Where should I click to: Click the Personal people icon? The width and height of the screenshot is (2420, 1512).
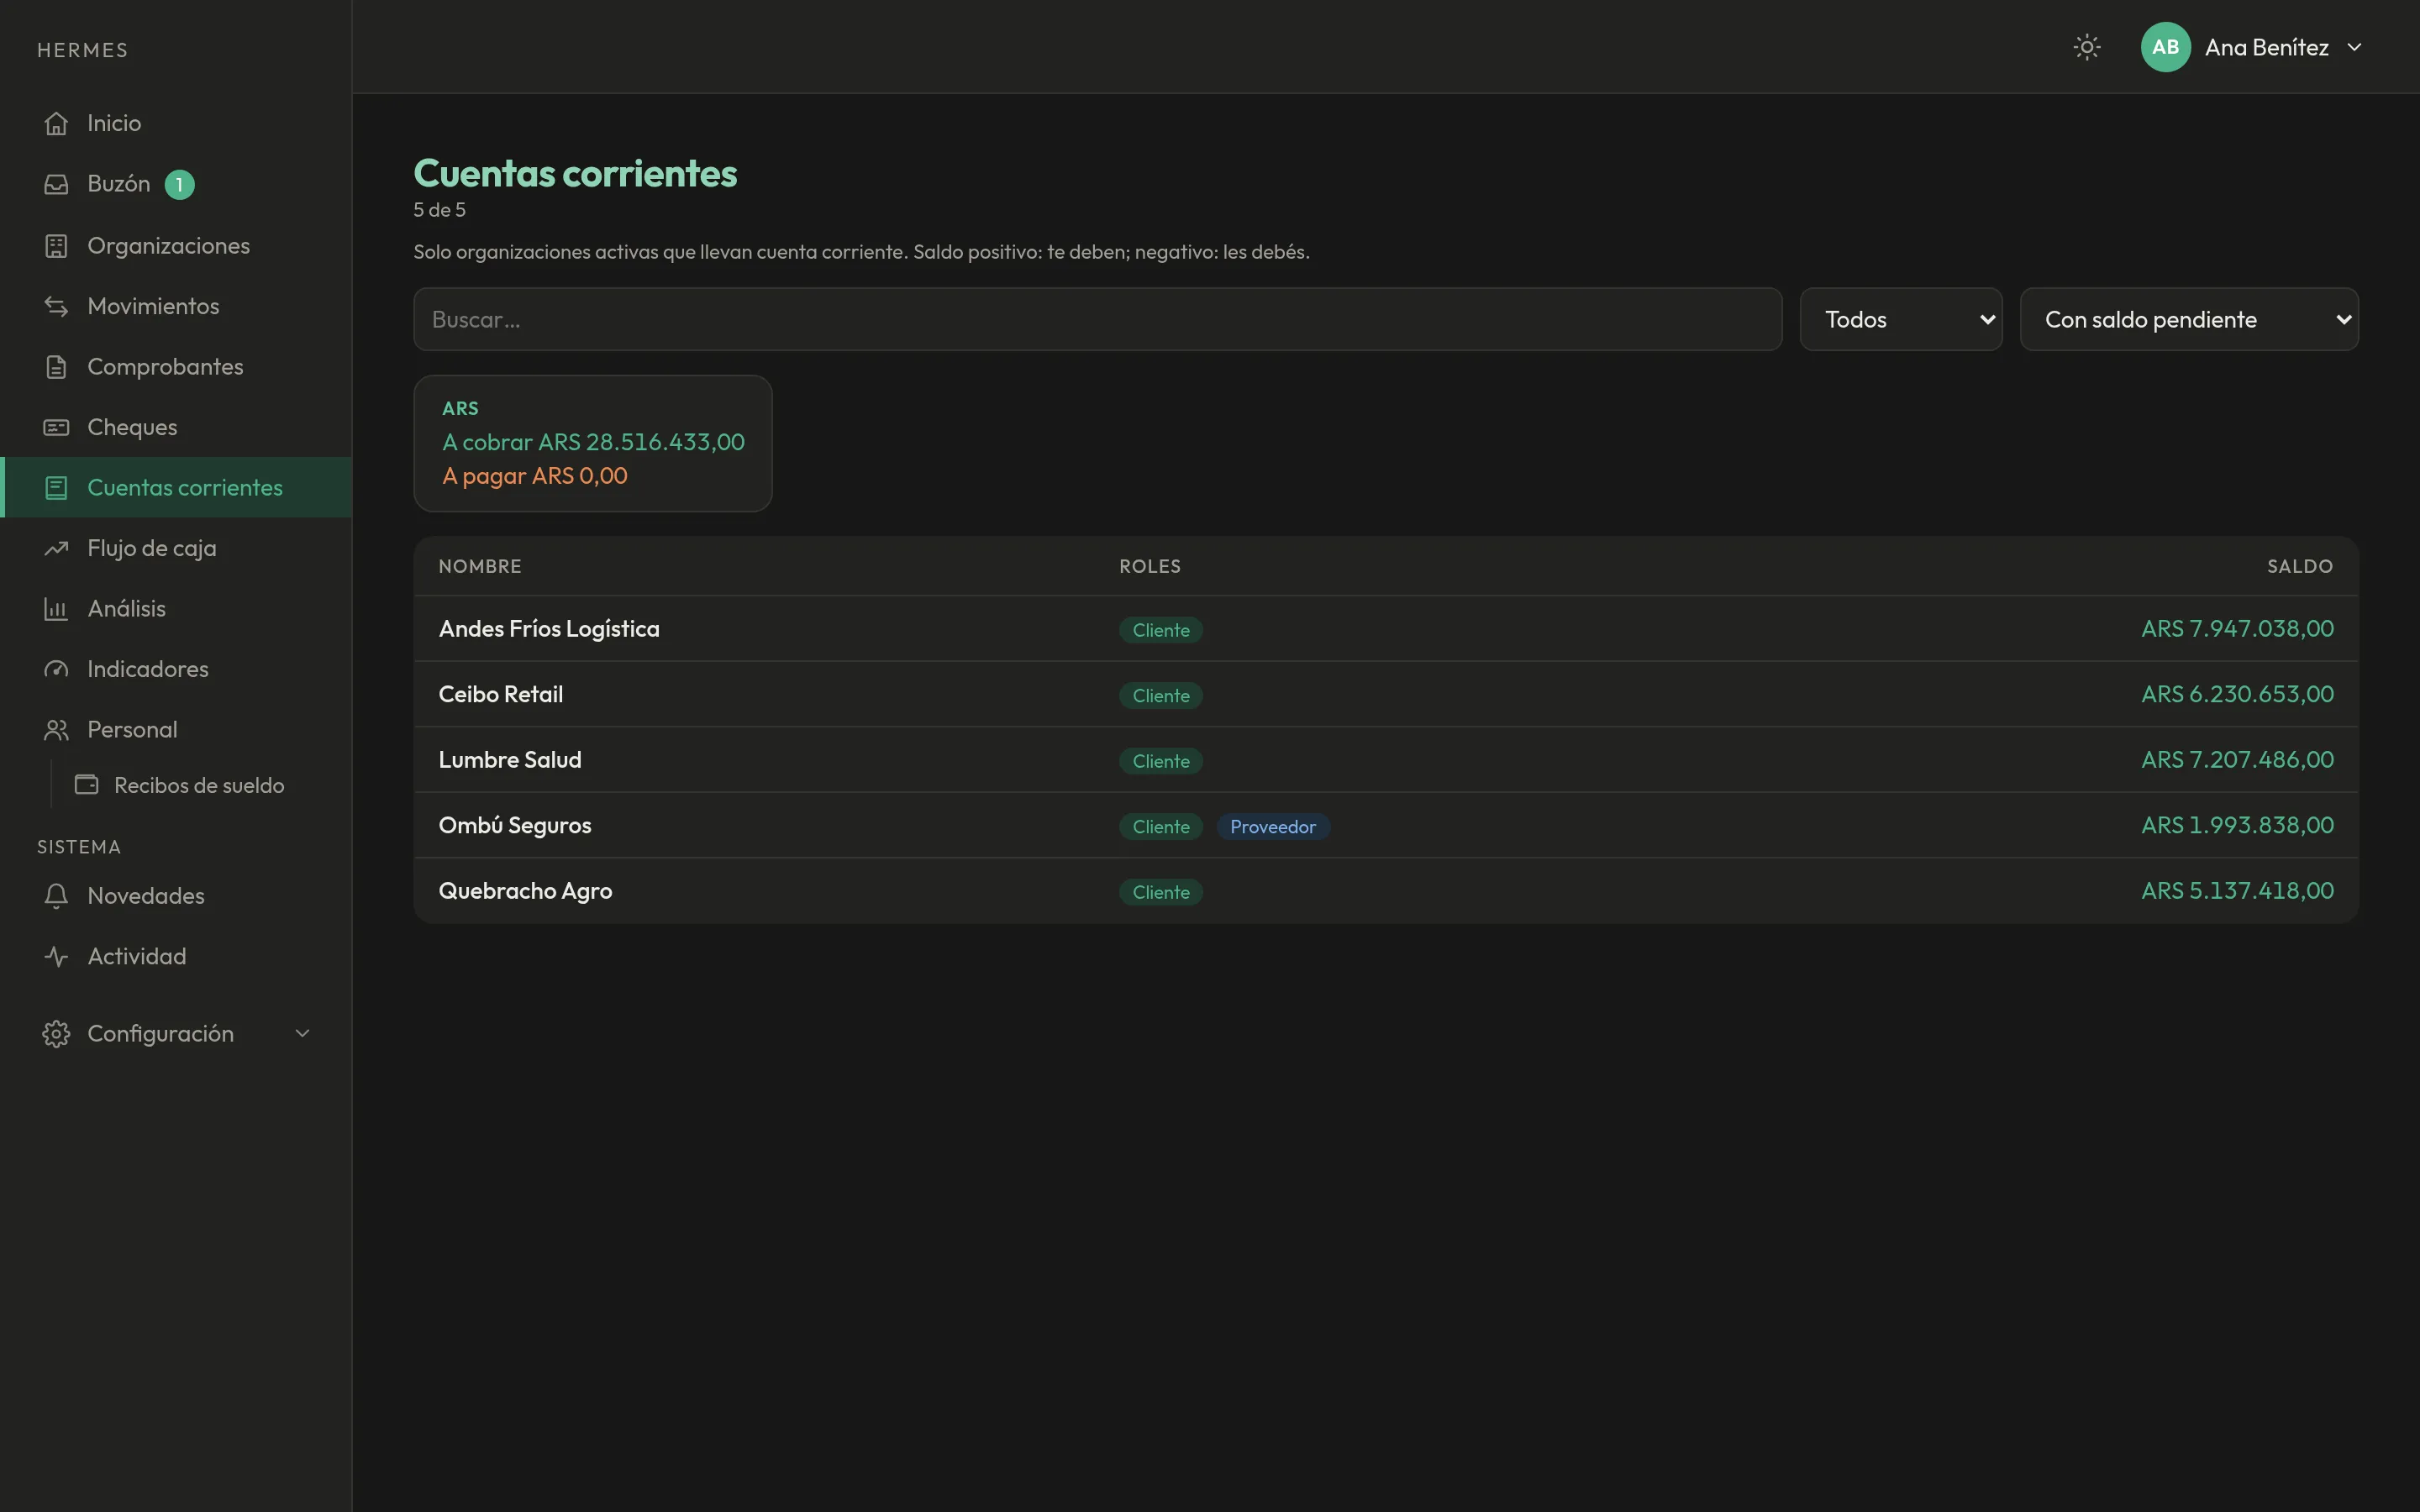click(56, 730)
